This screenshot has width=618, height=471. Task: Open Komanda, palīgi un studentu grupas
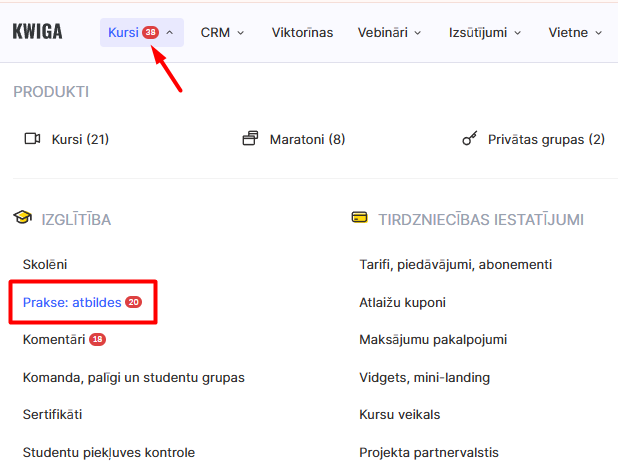click(134, 377)
